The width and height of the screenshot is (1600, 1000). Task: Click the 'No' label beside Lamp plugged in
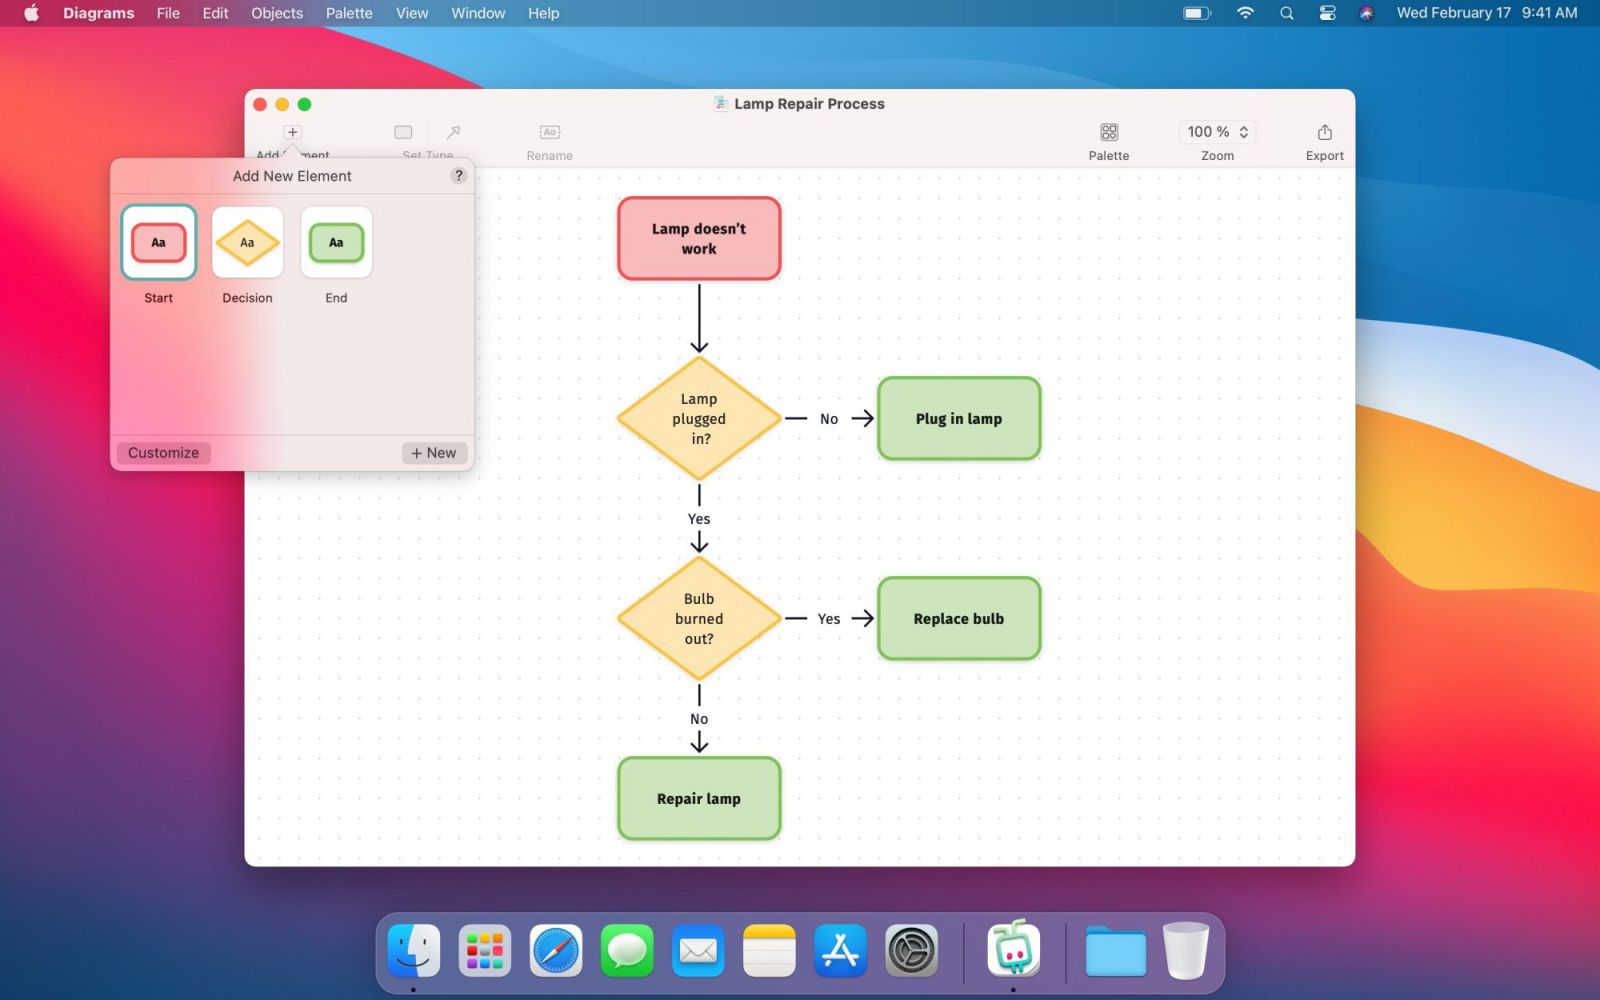(829, 419)
